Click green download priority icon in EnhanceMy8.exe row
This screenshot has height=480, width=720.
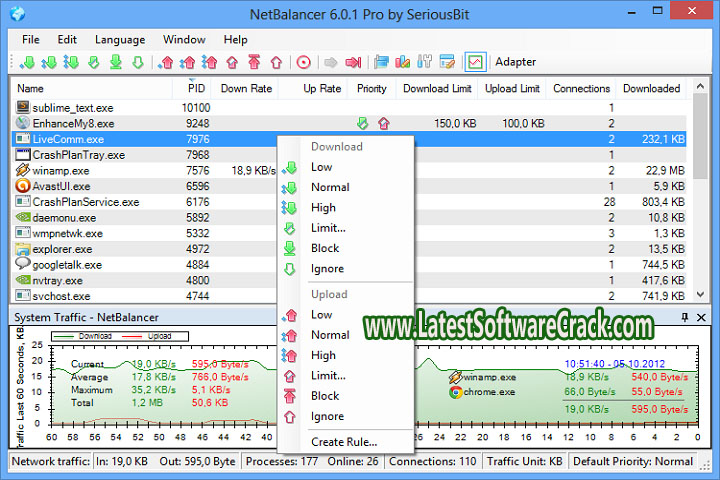point(362,124)
